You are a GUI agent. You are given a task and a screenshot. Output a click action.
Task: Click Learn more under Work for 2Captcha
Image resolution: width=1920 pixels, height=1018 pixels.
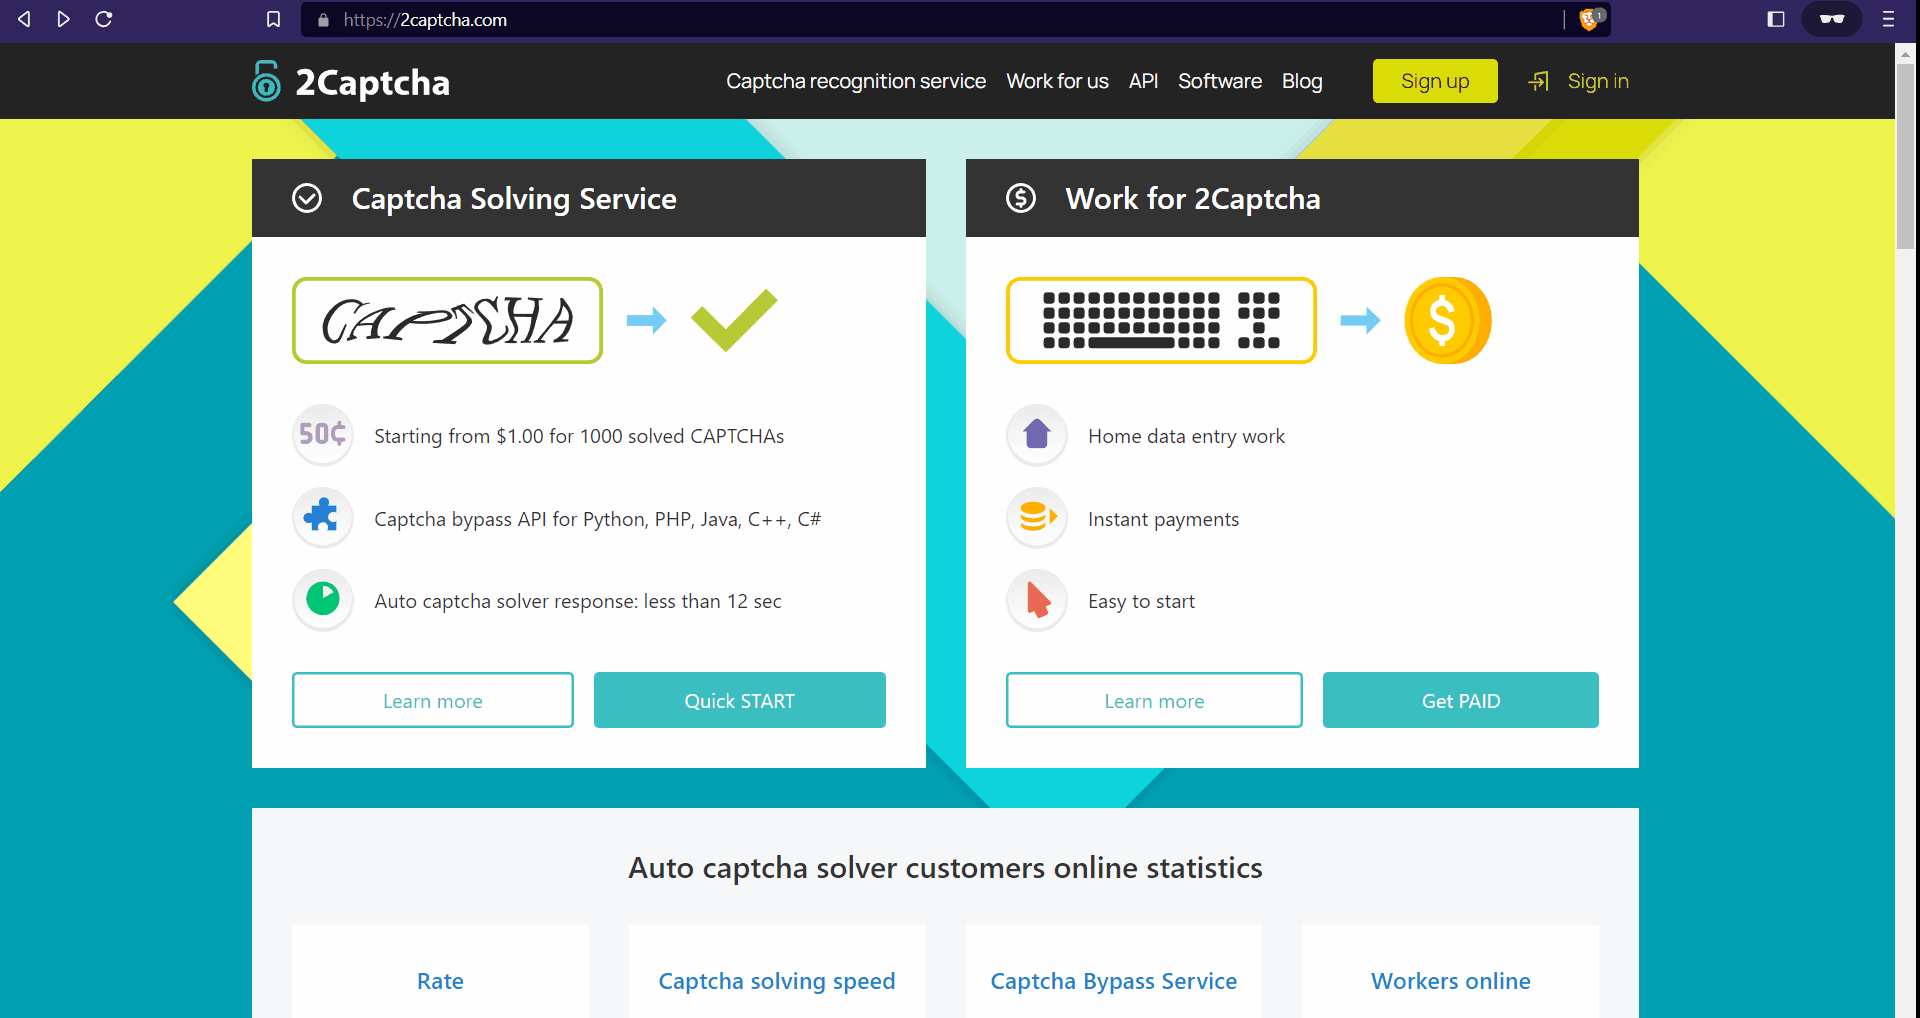pyautogui.click(x=1154, y=700)
